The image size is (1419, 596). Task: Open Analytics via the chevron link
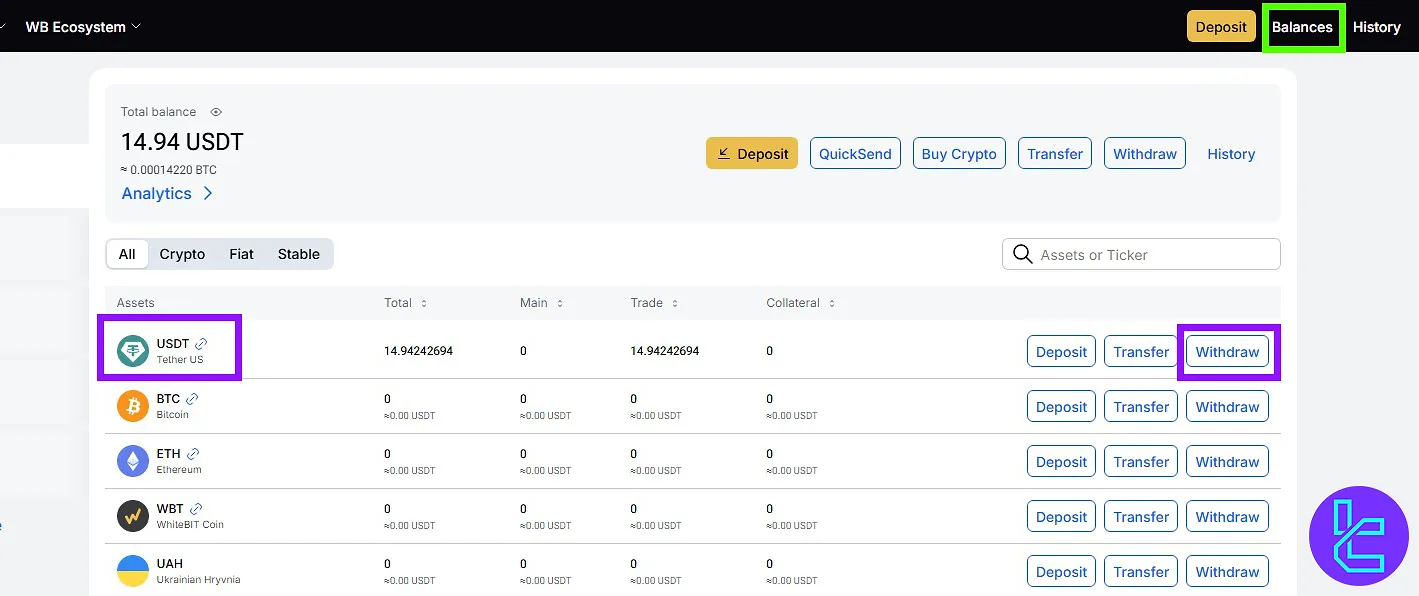click(167, 193)
